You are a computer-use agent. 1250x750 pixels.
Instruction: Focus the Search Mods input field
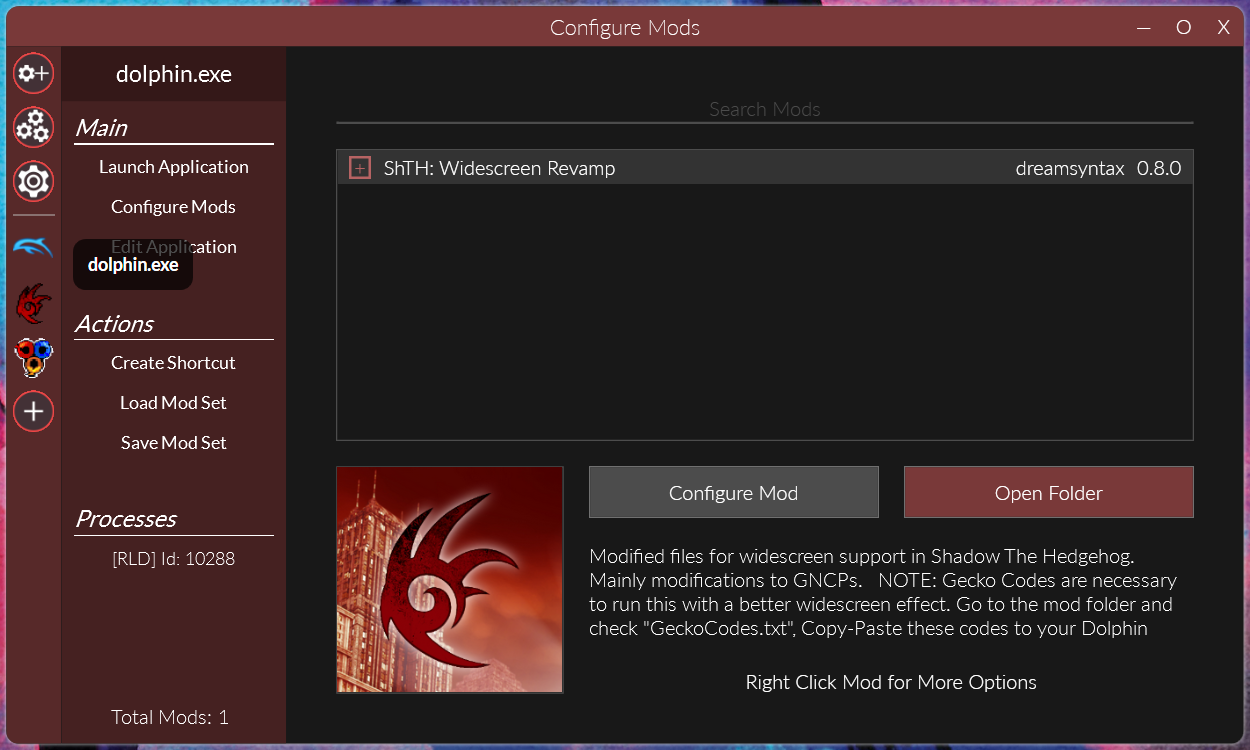pos(765,109)
